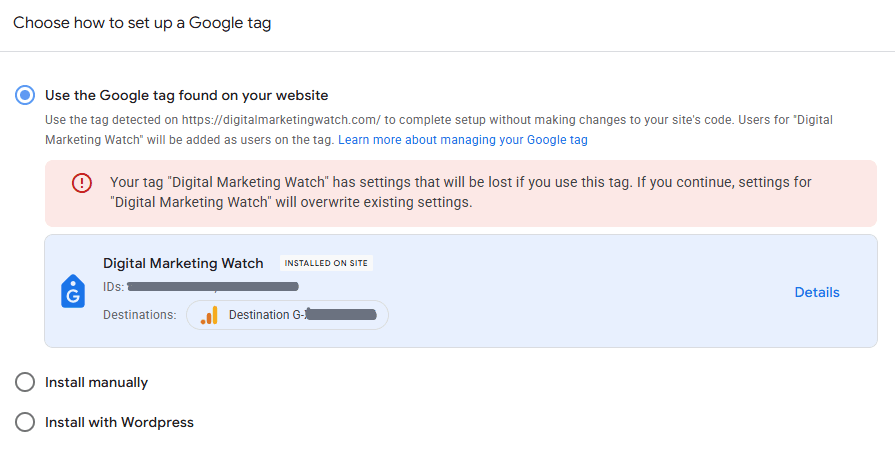Click the 'Destinations:' label
Screen dimensions: 895x452
point(139,315)
